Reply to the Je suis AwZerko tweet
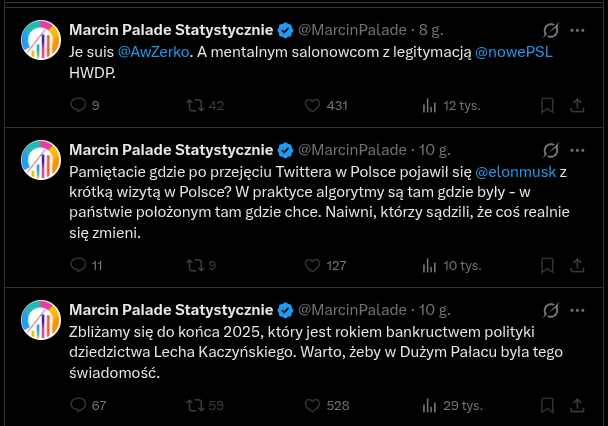608x426 pixels. pos(80,105)
